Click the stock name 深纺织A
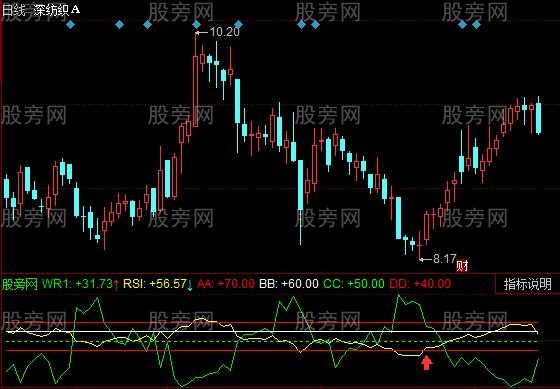 [56, 10]
